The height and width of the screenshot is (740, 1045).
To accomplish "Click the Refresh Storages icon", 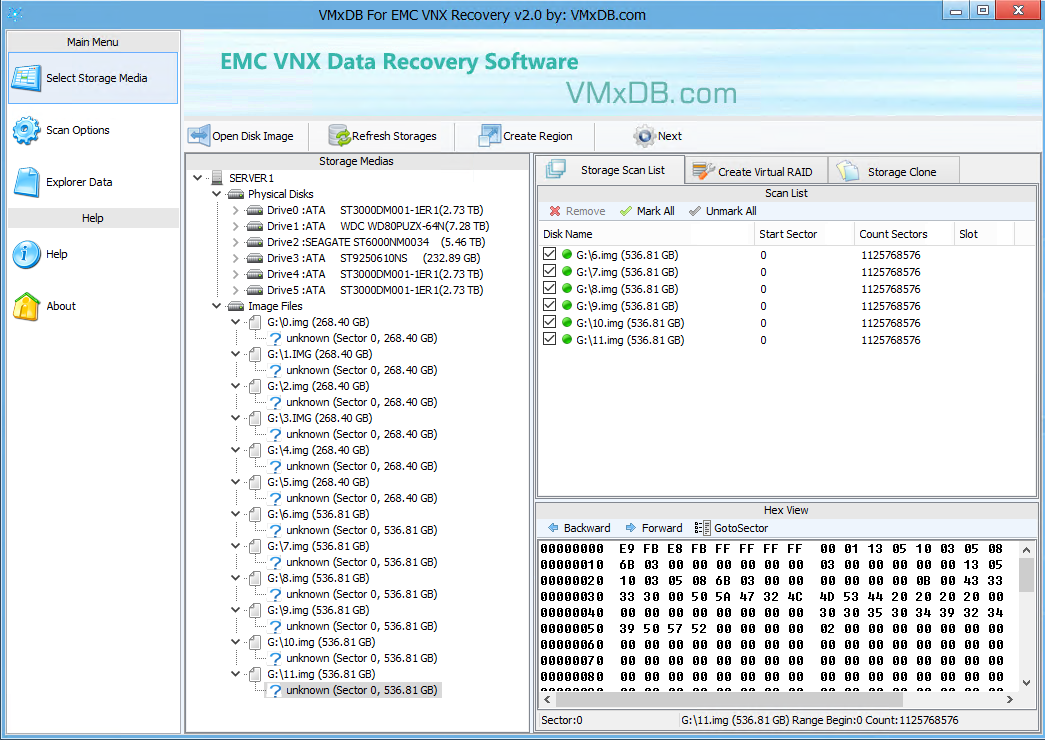I will (339, 136).
